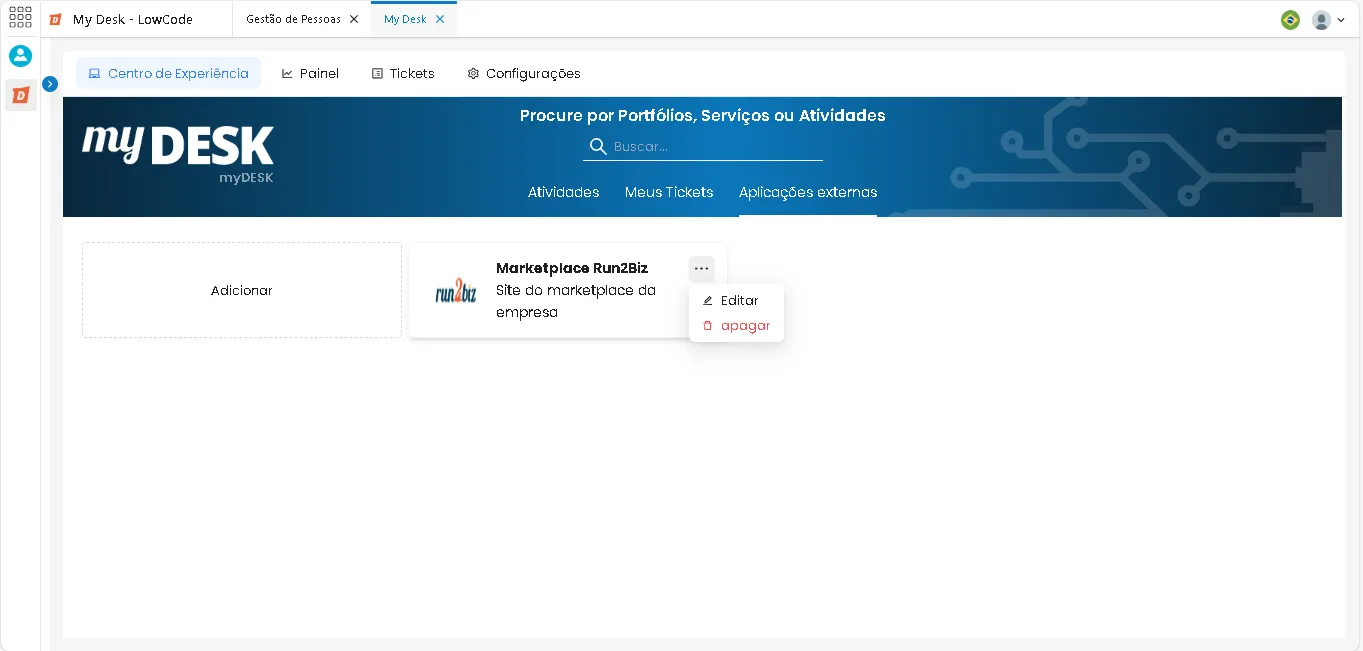The image size is (1363, 651).
Task: Click 'Site do marketplace da empresa' text
Action: point(576,301)
